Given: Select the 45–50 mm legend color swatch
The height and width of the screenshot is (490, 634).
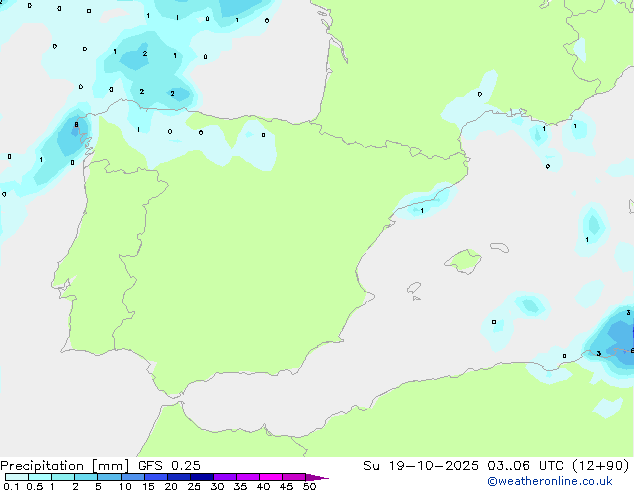Looking at the screenshot, I should (x=294, y=477).
